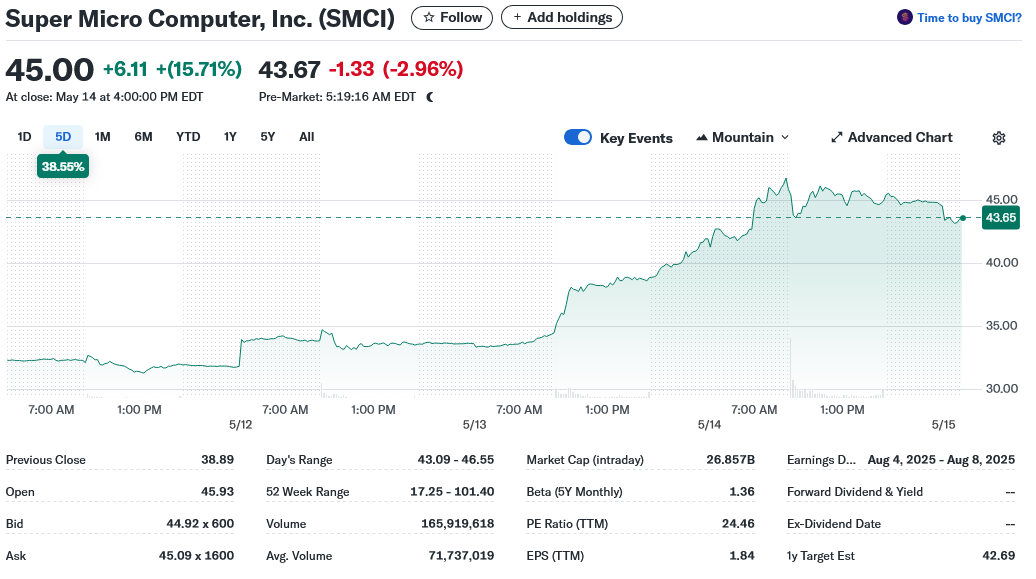Enable the 1D chart view
The image size is (1036, 579).
coord(23,136)
